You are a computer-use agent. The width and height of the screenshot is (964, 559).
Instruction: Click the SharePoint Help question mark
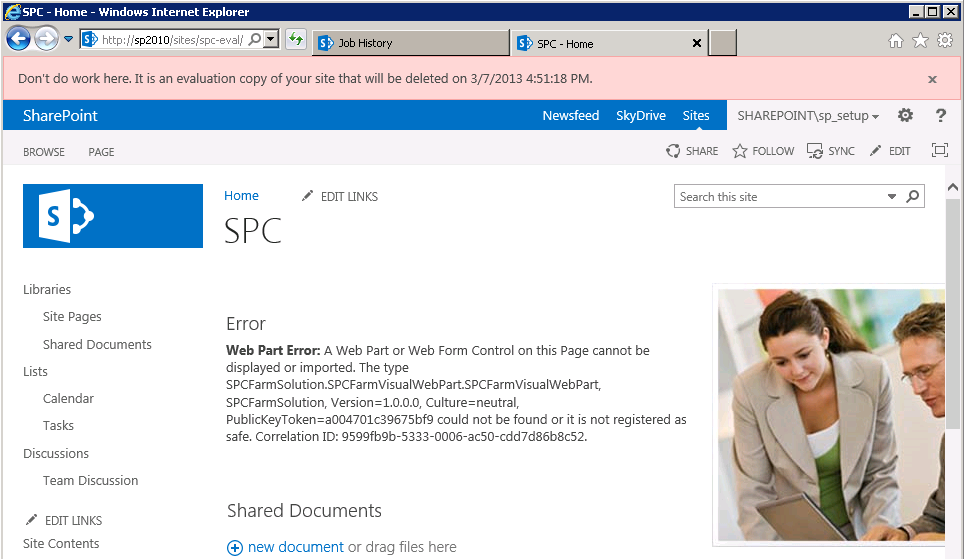[x=941, y=115]
